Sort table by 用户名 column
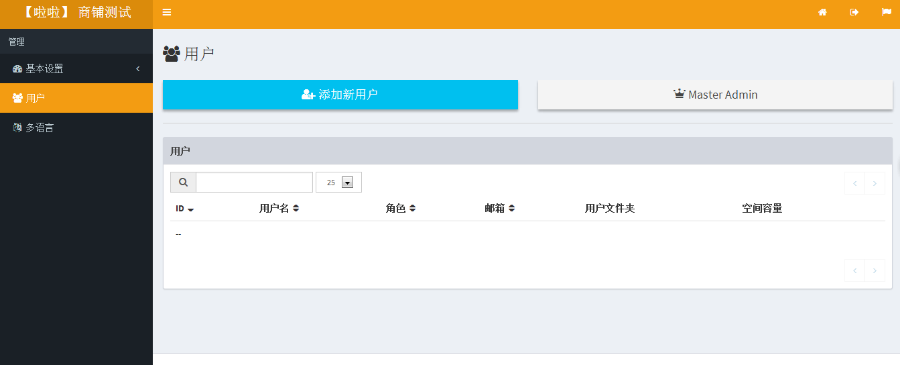This screenshot has width=900, height=365. tap(279, 209)
